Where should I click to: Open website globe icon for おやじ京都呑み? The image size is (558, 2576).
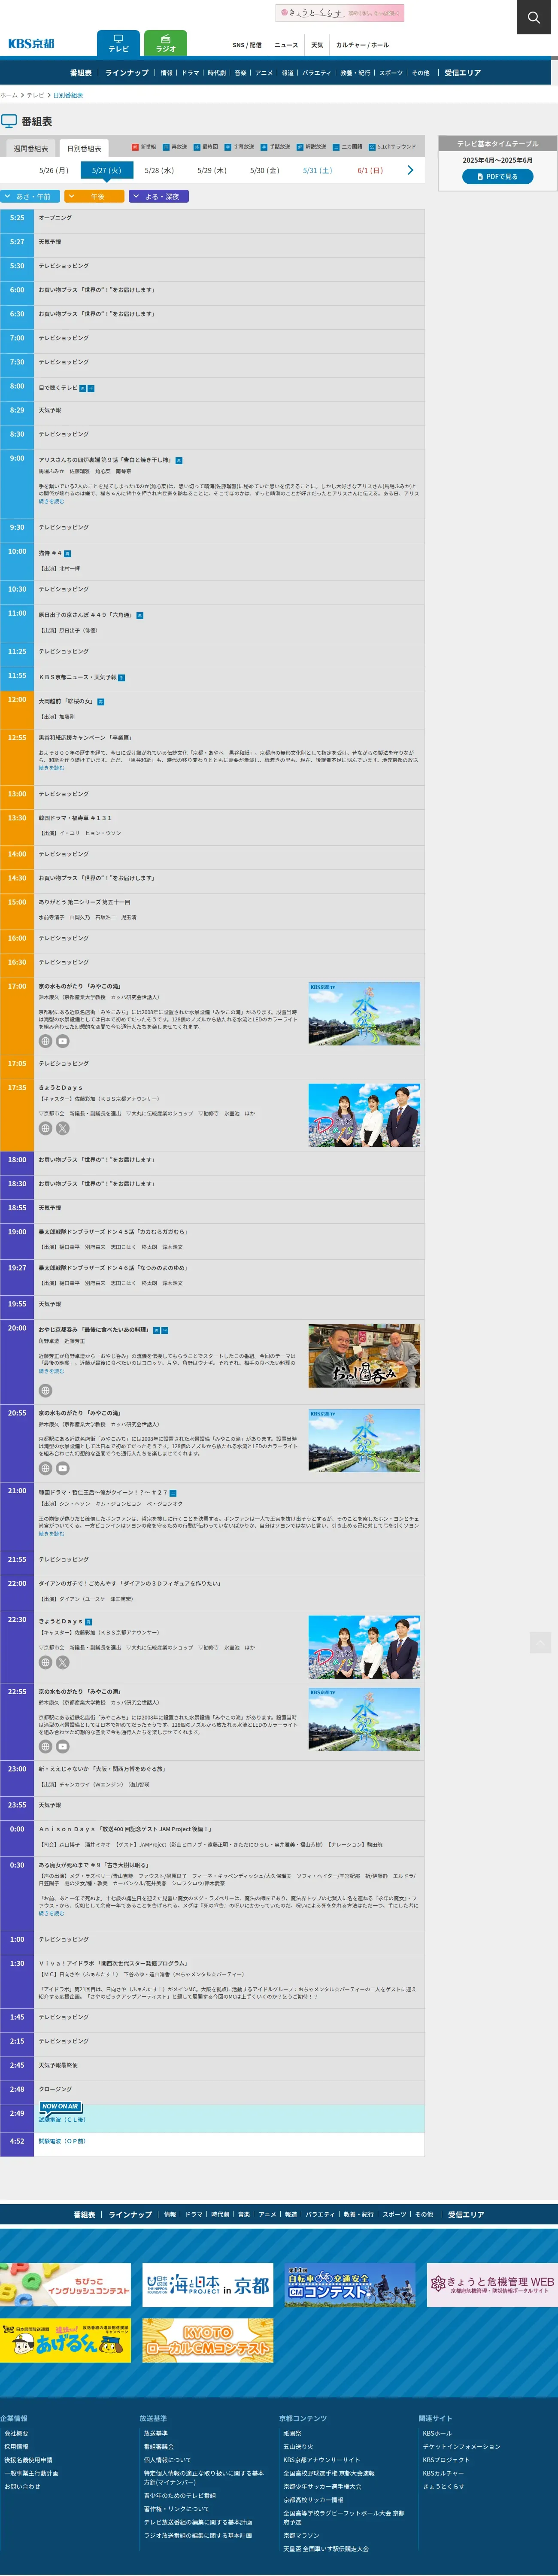click(x=45, y=1390)
